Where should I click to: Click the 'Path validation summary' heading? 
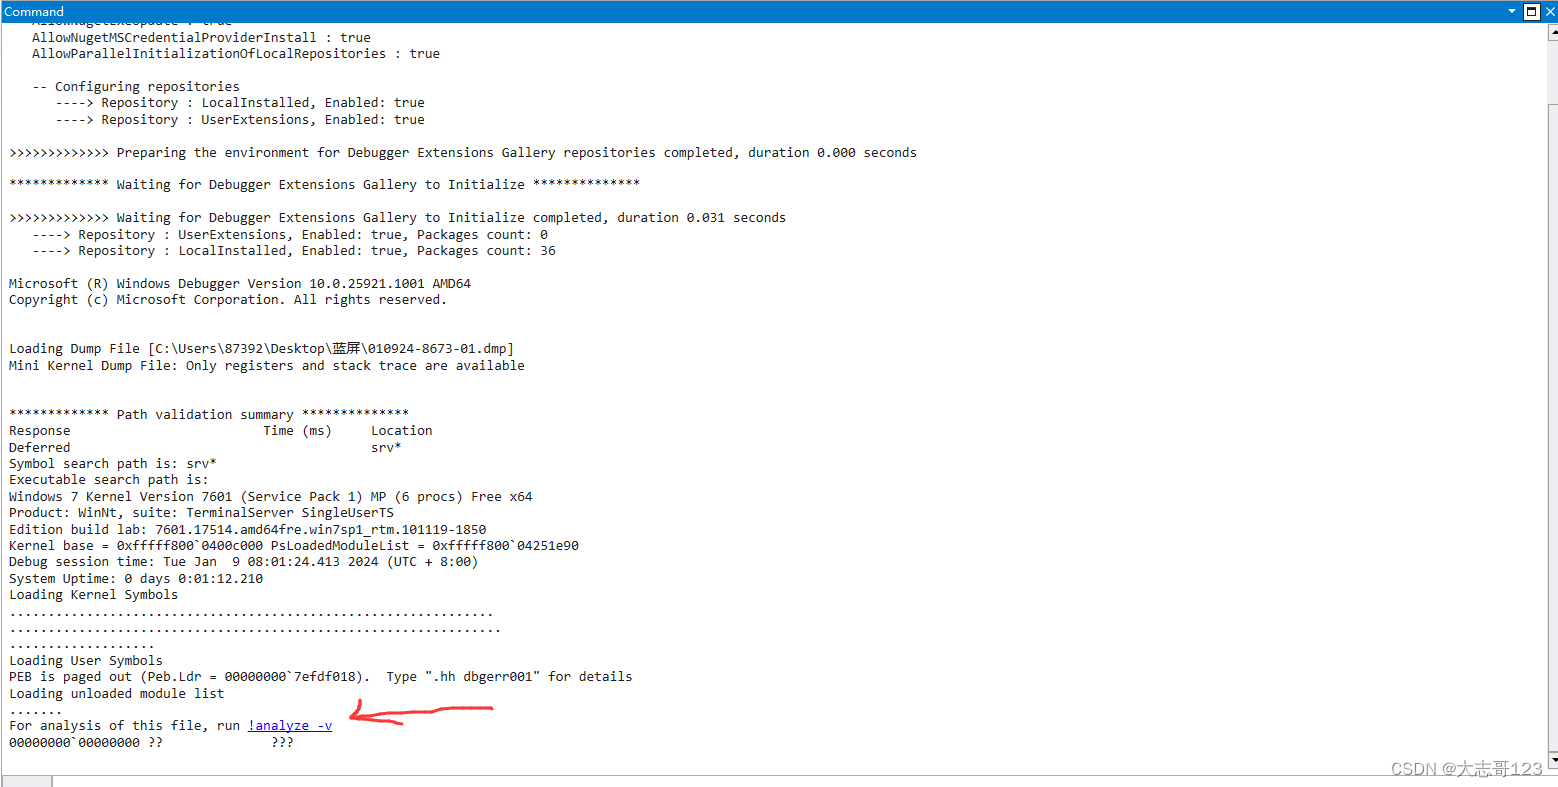[209, 415]
